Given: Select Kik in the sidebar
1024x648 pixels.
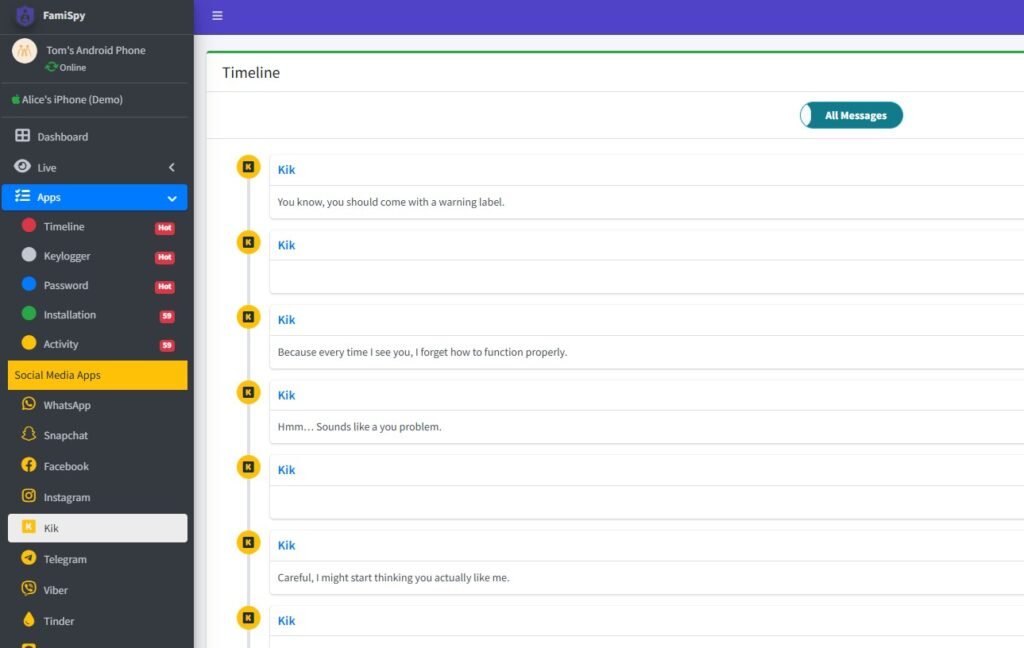Looking at the screenshot, I should (x=97, y=528).
